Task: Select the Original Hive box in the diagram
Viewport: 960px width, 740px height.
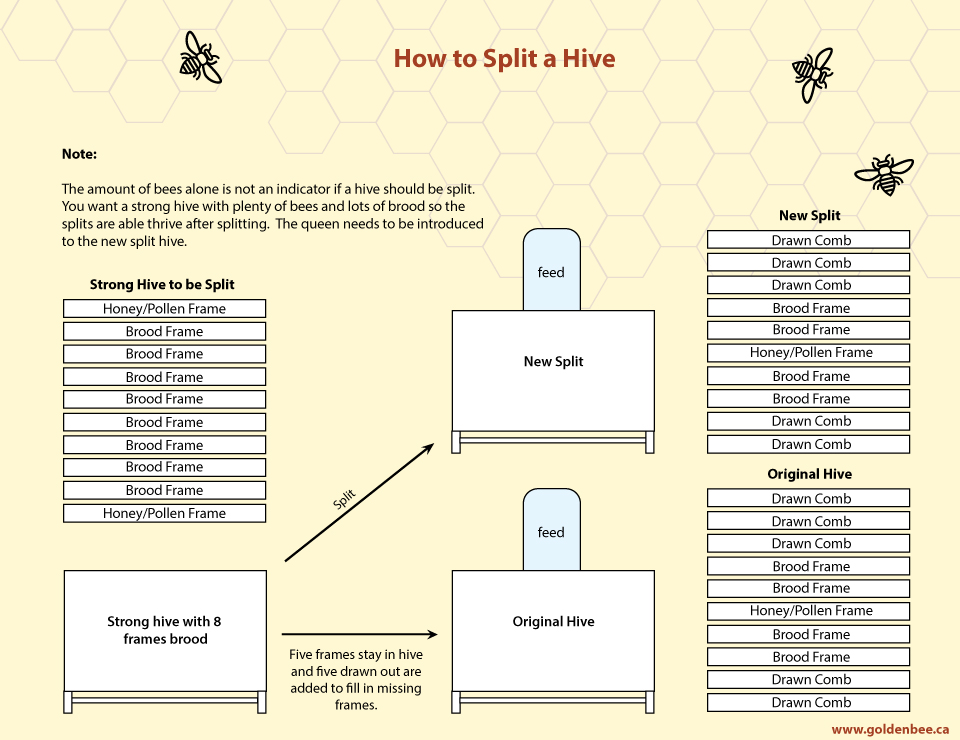Action: (x=553, y=631)
